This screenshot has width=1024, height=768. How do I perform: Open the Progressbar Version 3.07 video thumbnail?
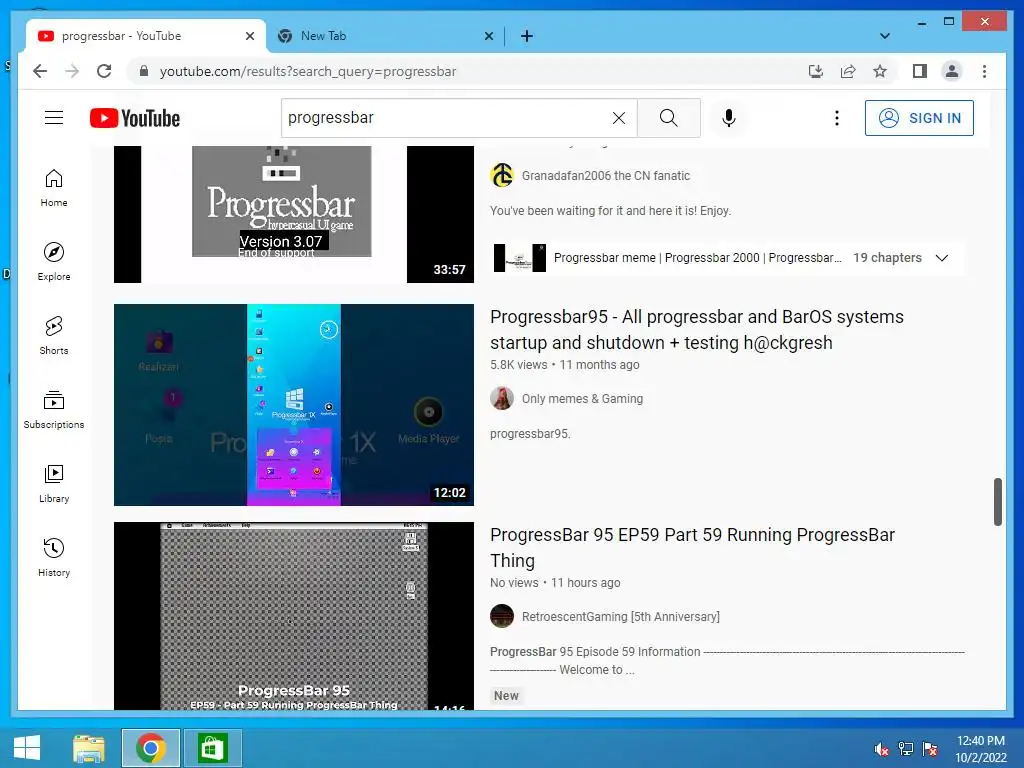coord(294,214)
